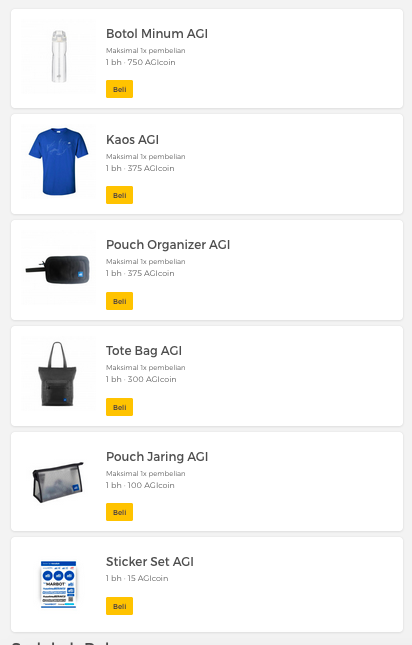Buy the Kaos AGI with Beli
This screenshot has height=645, width=412.
click(119, 195)
